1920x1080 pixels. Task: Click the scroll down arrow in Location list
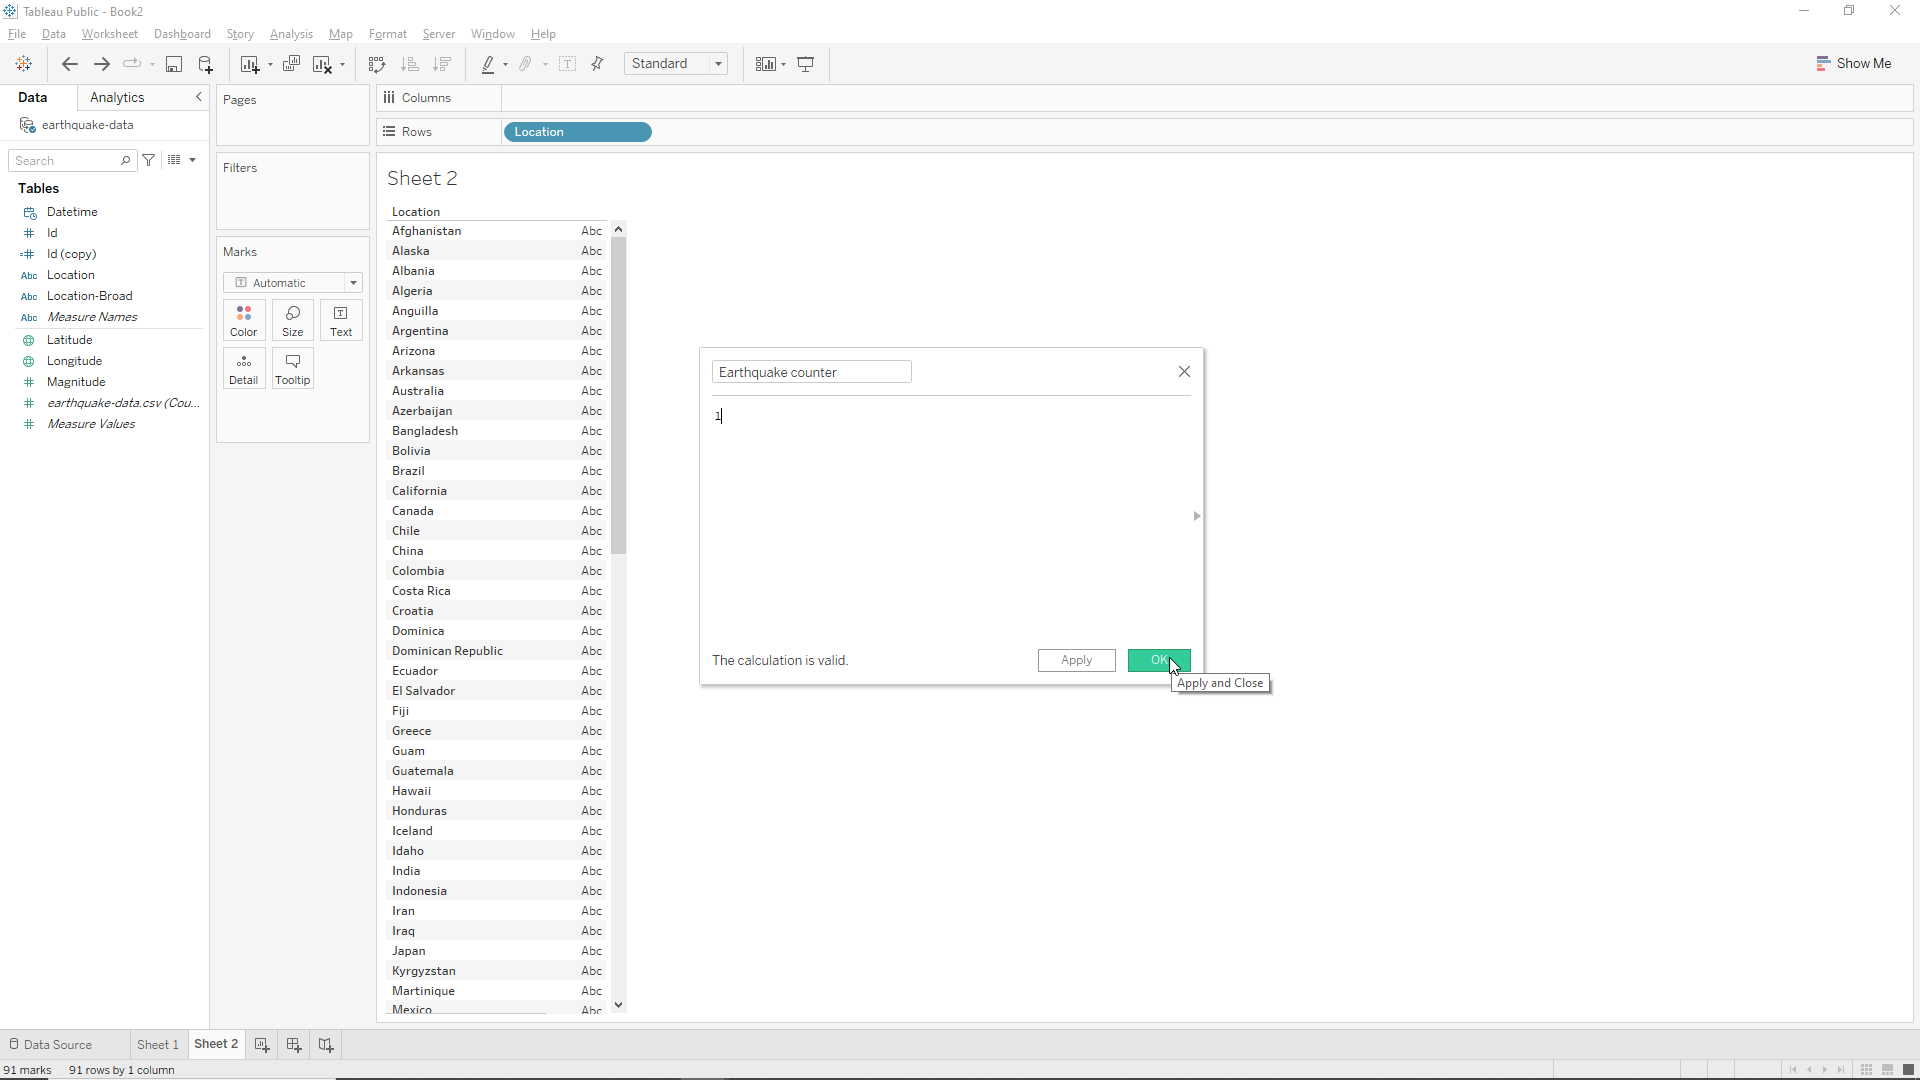(x=619, y=1005)
